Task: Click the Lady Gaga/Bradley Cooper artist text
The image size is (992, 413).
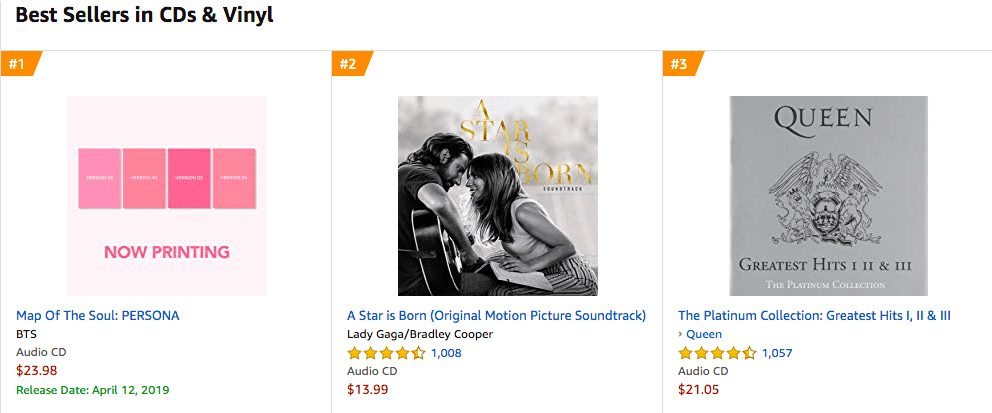Action: tap(420, 334)
